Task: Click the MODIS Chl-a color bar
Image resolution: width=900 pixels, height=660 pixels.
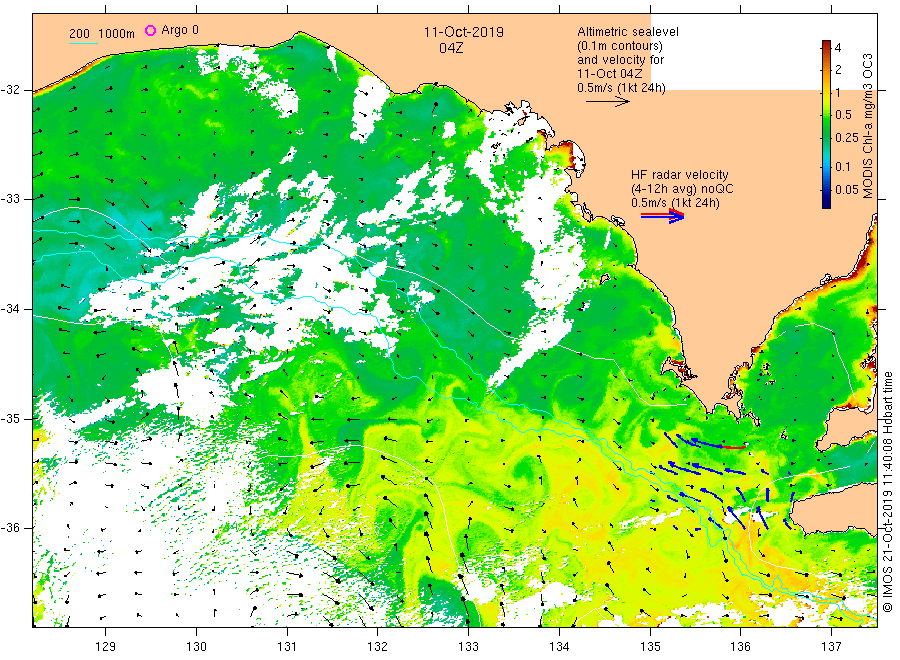Action: tap(826, 124)
